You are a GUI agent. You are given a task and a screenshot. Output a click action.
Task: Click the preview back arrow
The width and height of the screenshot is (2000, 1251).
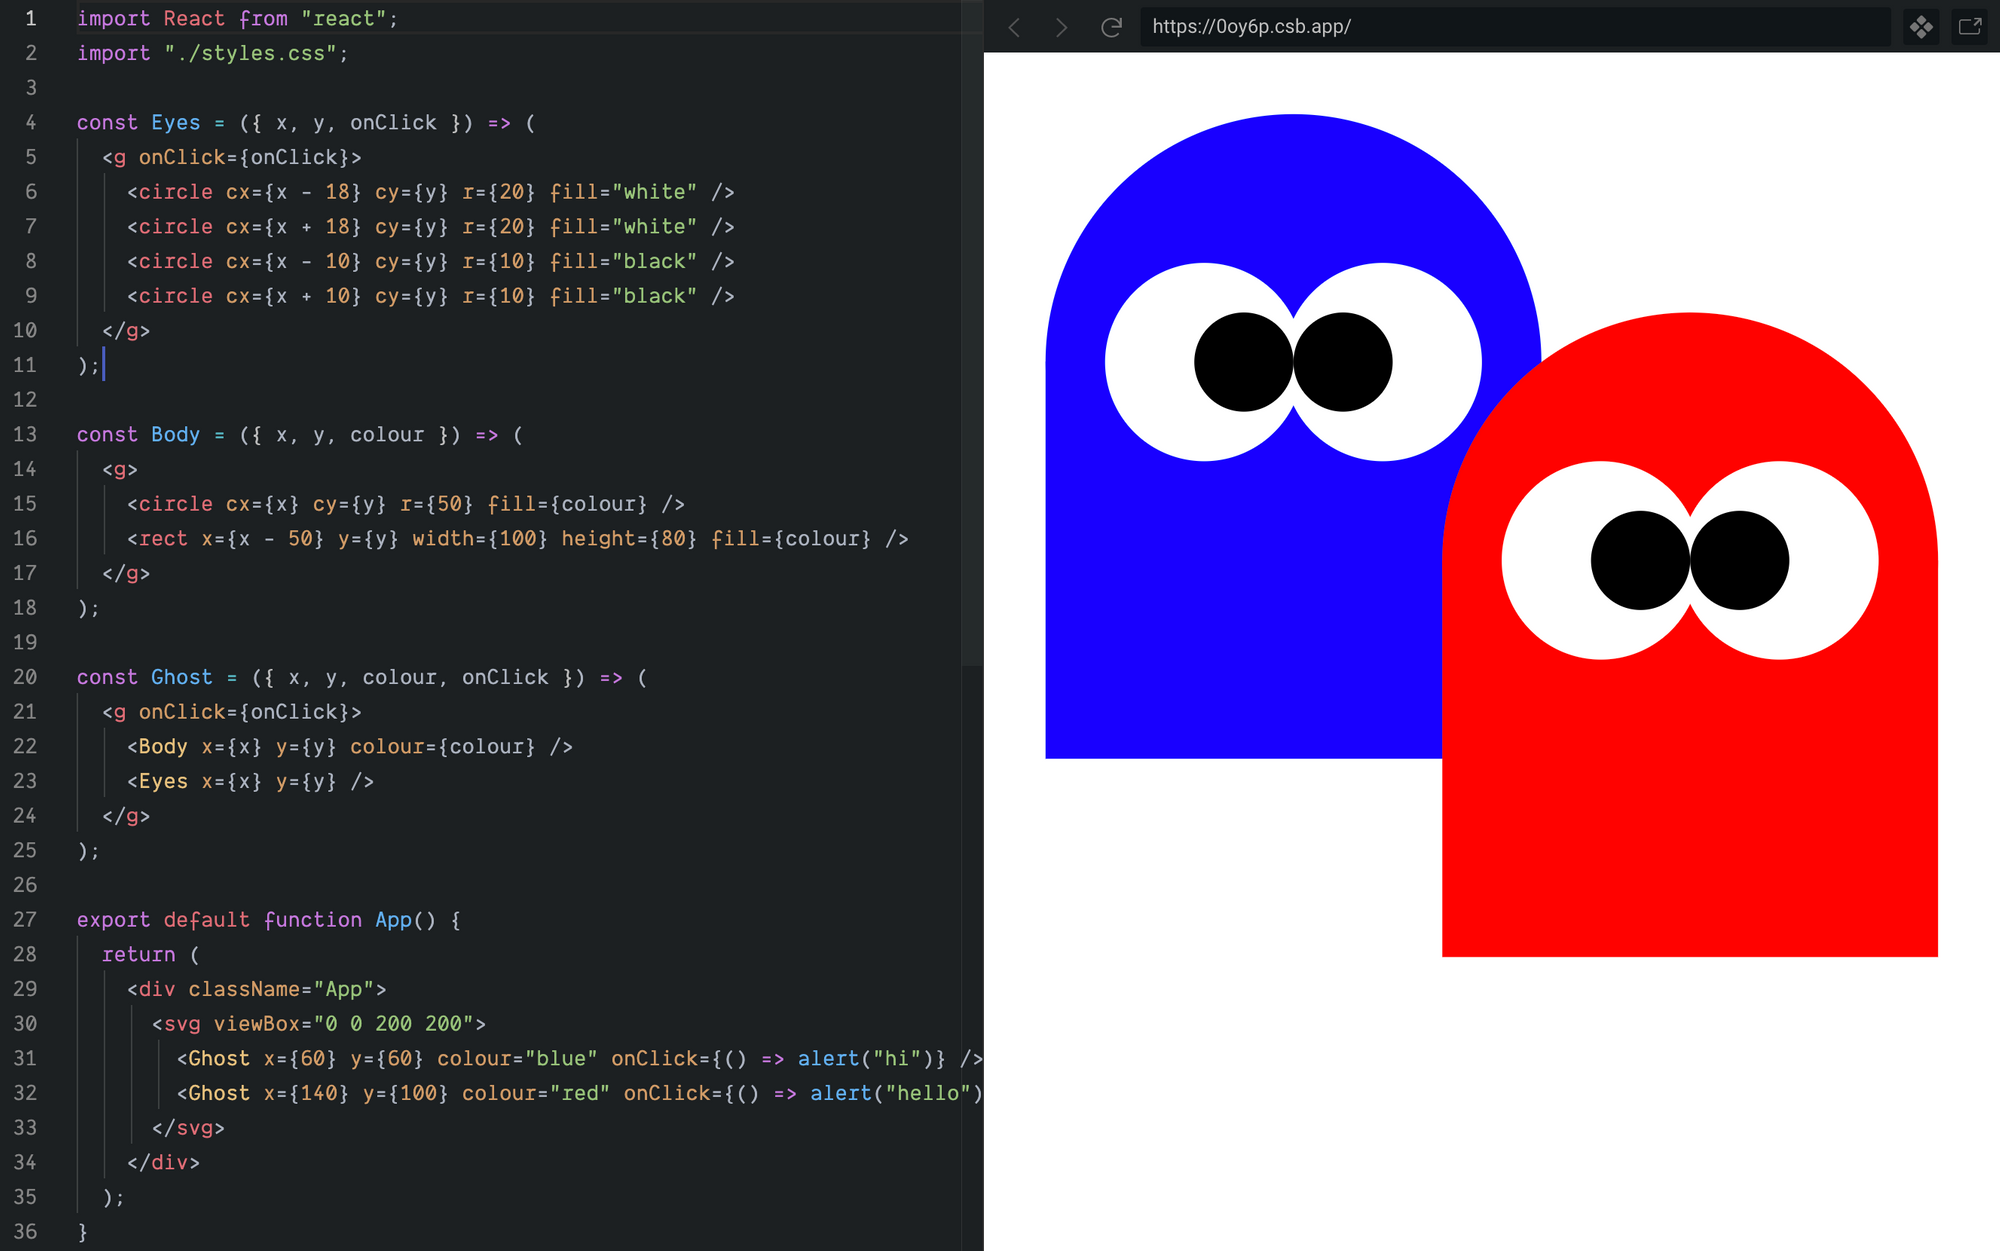[1014, 27]
